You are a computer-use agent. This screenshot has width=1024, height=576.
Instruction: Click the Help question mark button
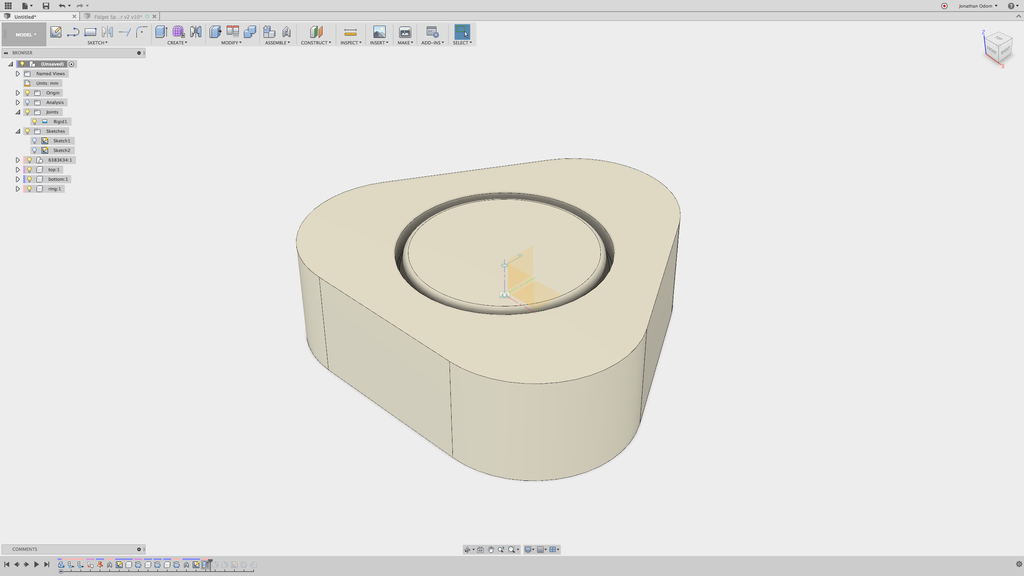[1011, 6]
